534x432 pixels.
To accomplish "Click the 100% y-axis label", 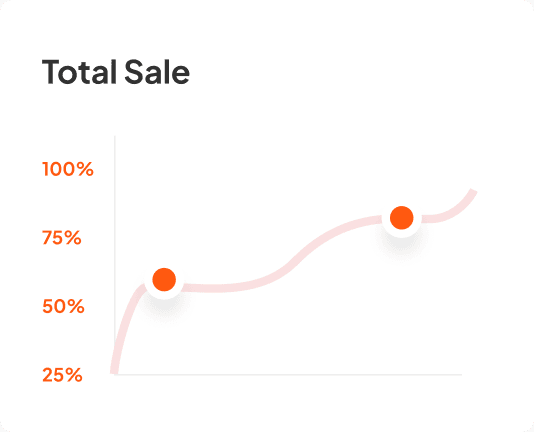I will pyautogui.click(x=68, y=169).
